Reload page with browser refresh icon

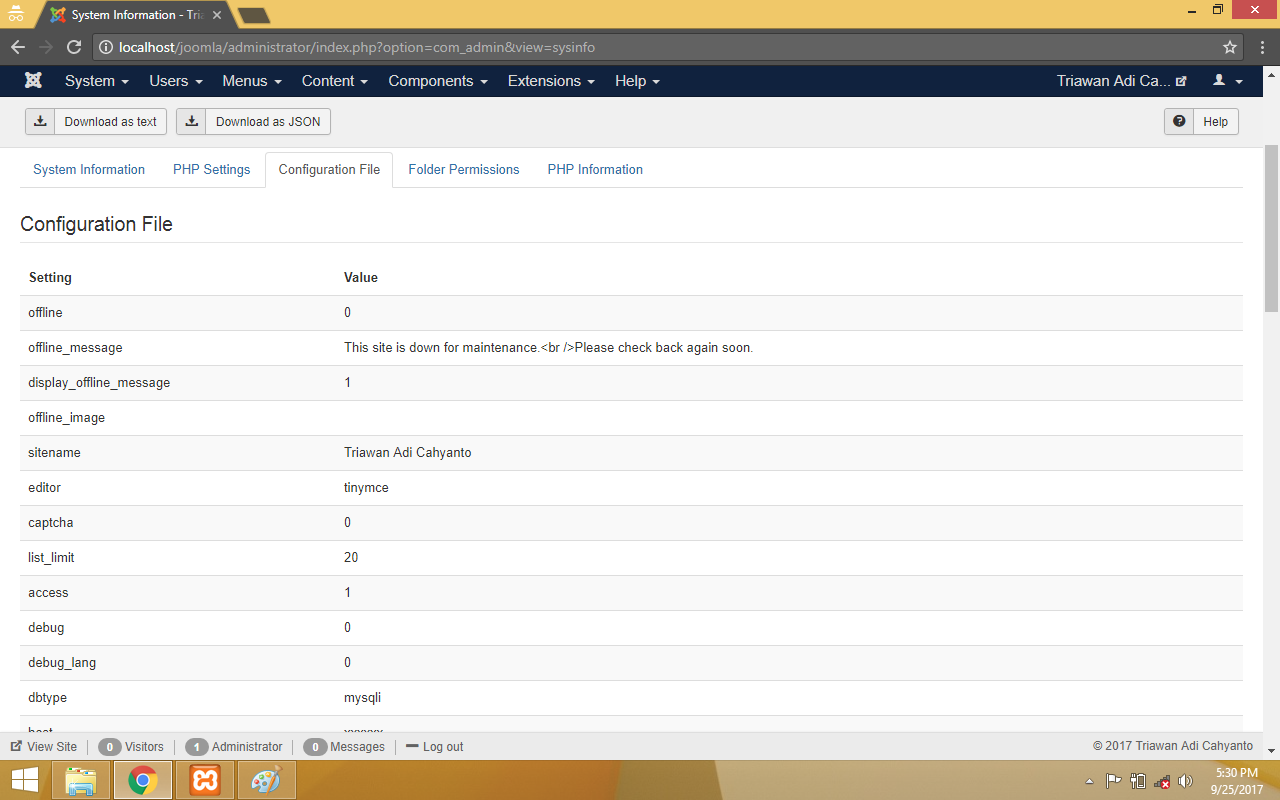tap(73, 47)
